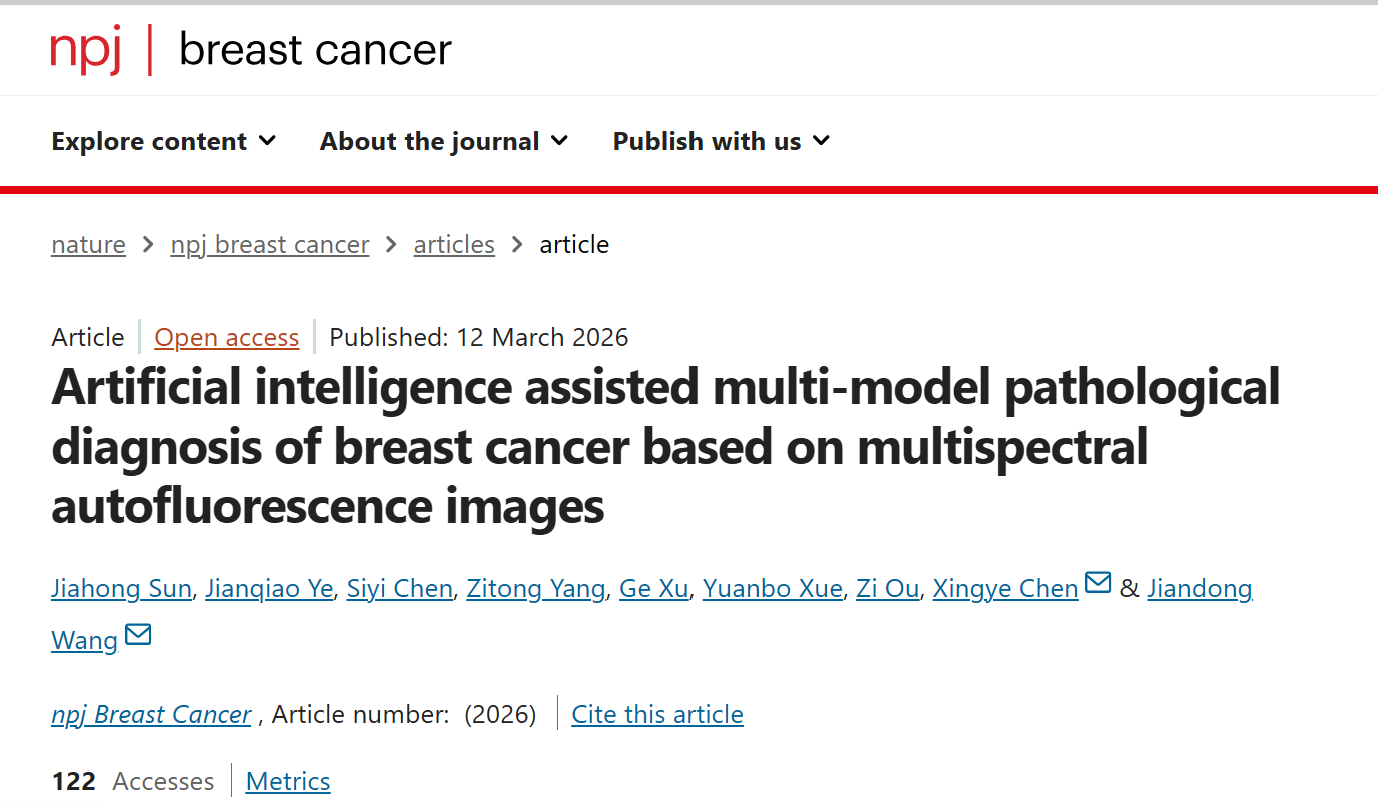Open the Open access link

tap(227, 338)
